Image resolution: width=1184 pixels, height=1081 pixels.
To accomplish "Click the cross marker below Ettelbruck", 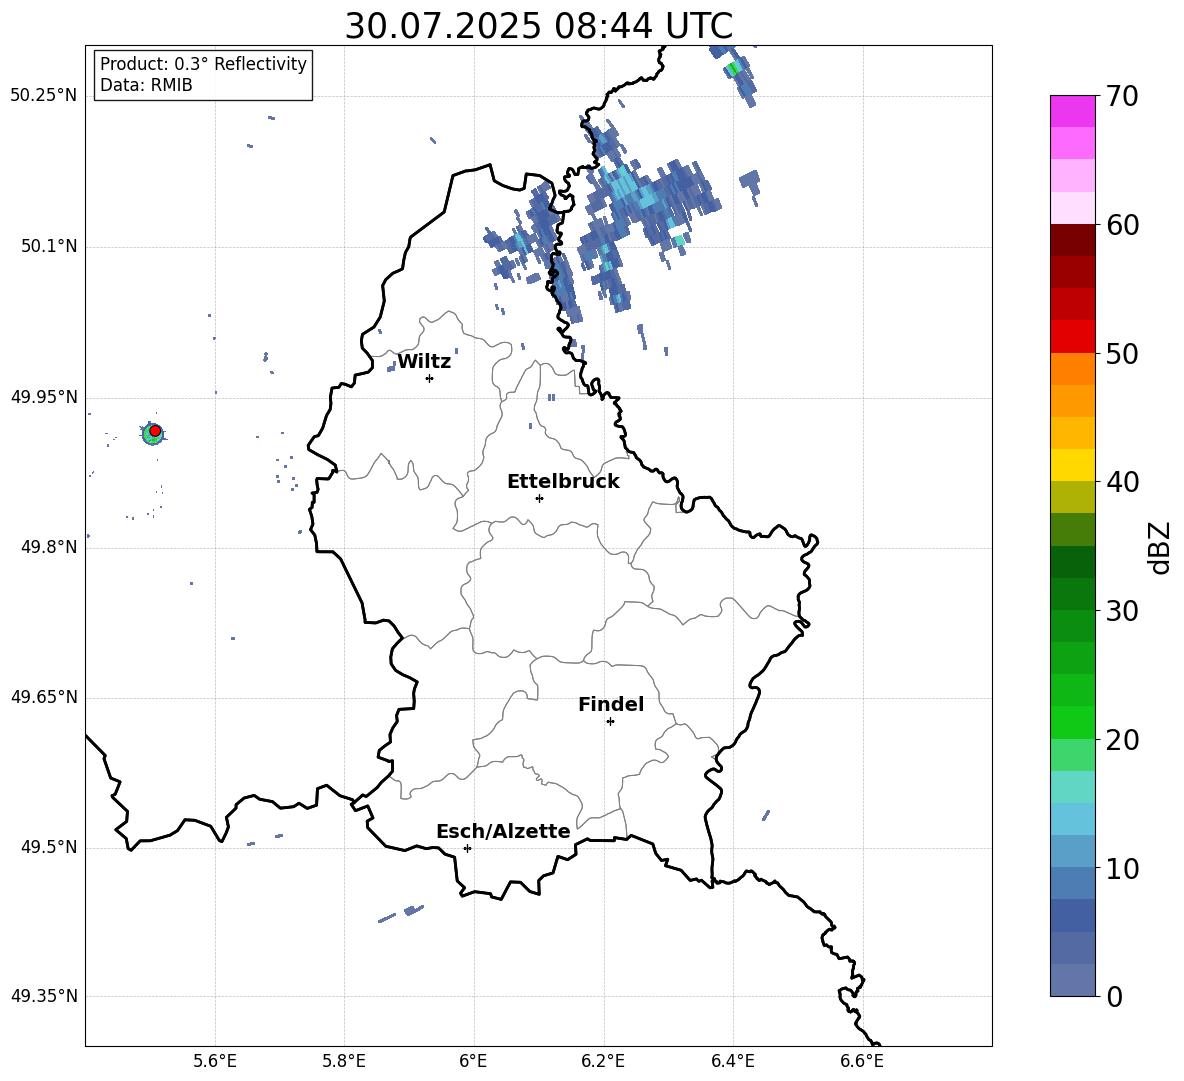I will 539,498.
